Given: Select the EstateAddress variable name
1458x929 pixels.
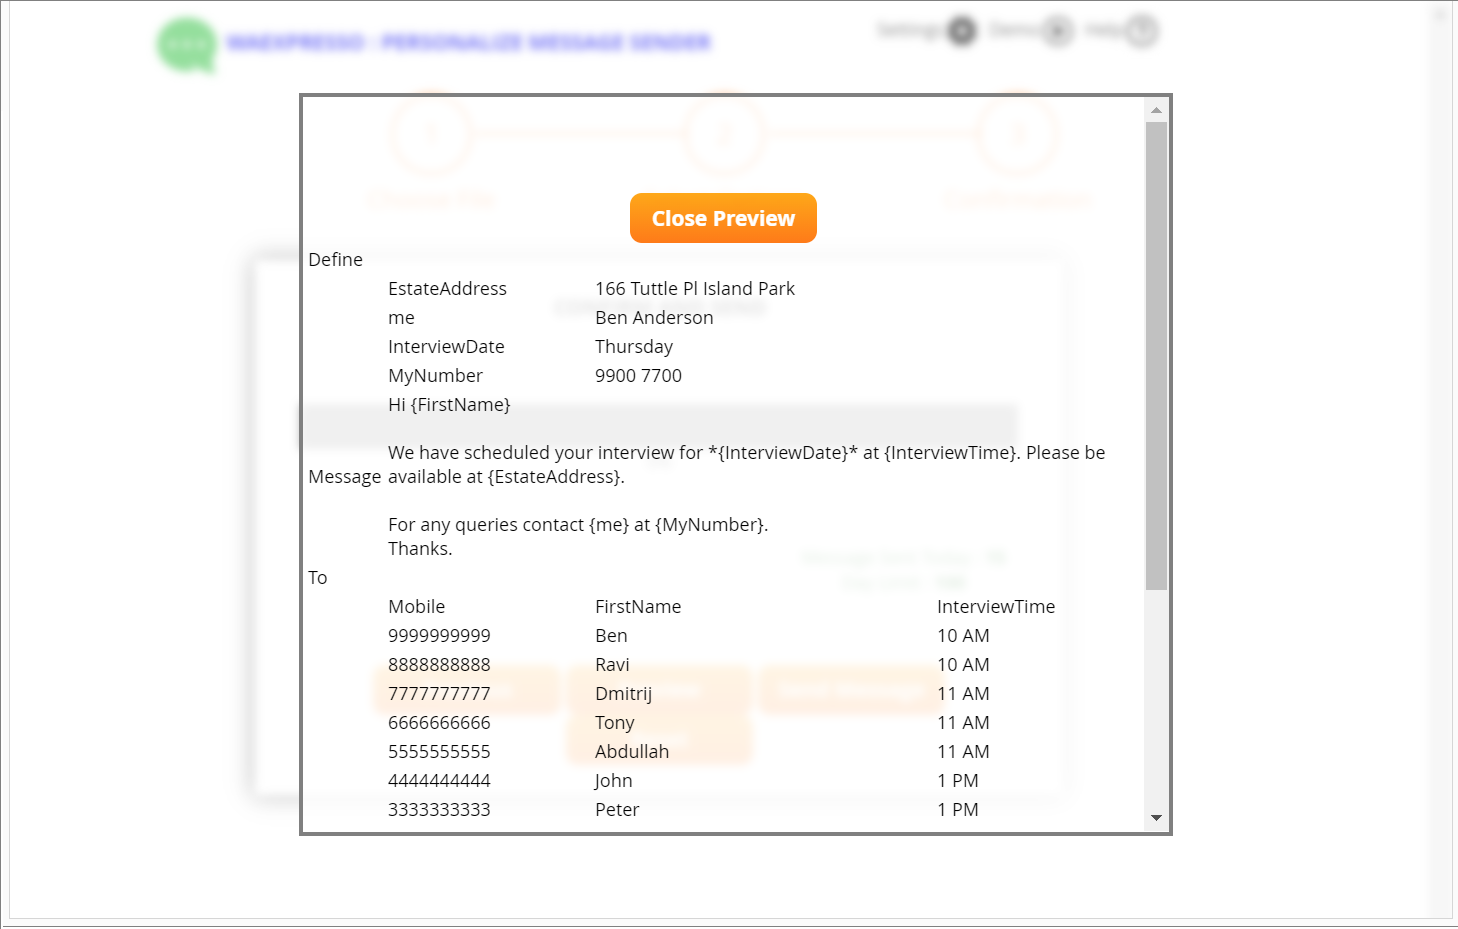Looking at the screenshot, I should [x=447, y=289].
